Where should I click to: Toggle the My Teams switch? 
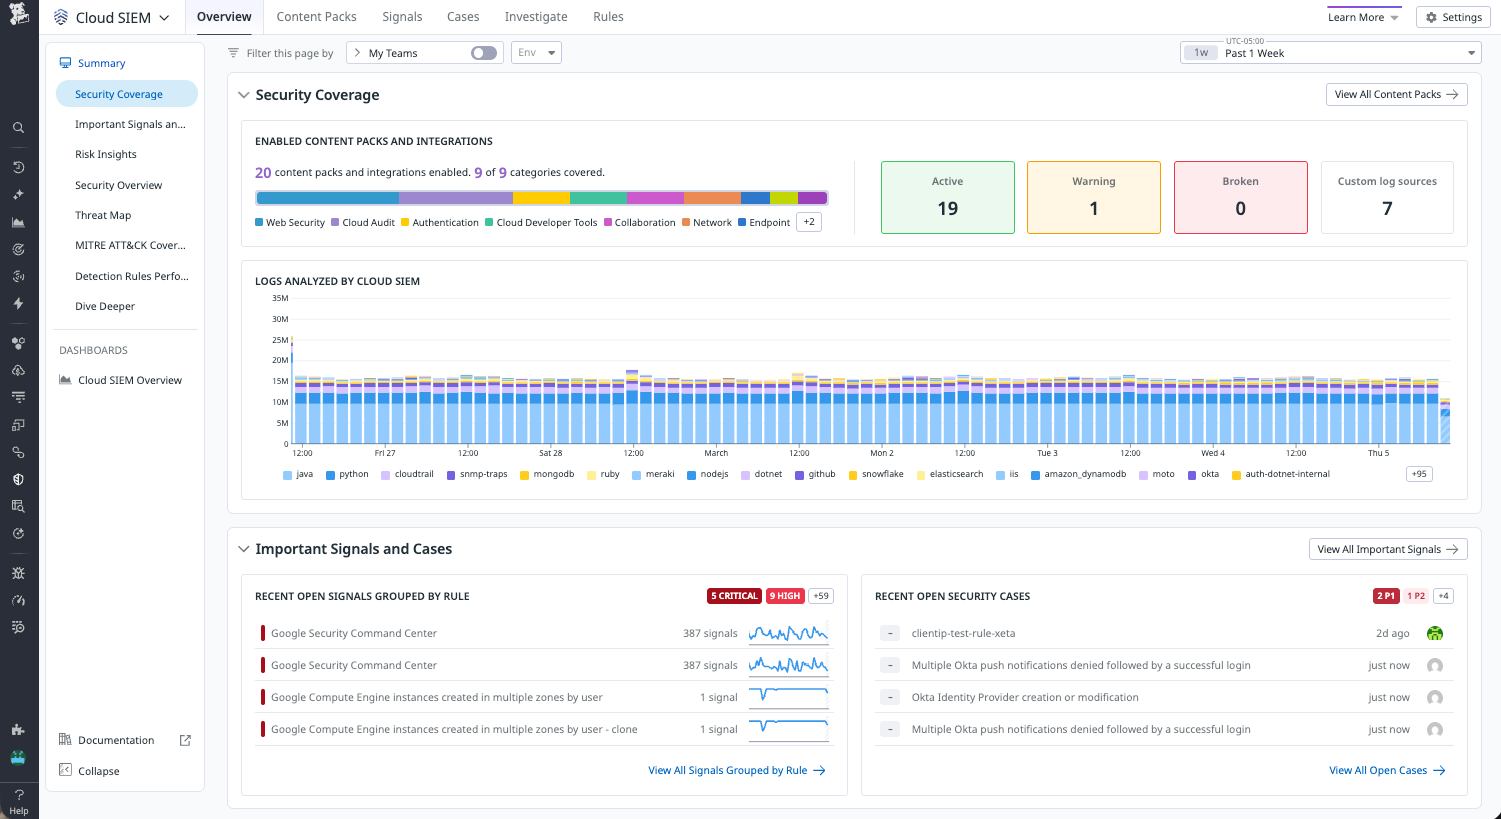[x=484, y=53]
